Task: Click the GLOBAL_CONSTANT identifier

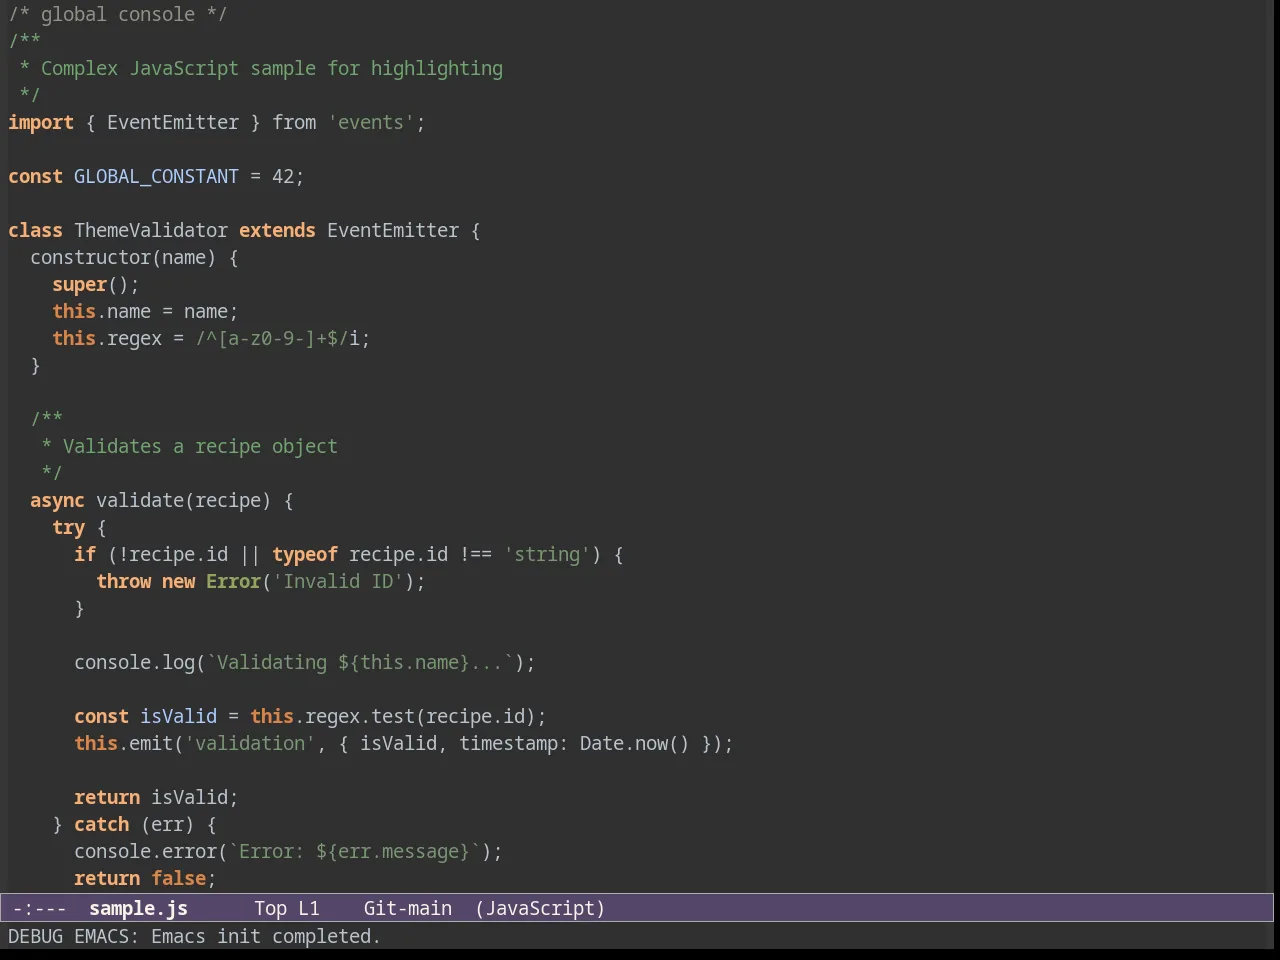Action: point(156,176)
